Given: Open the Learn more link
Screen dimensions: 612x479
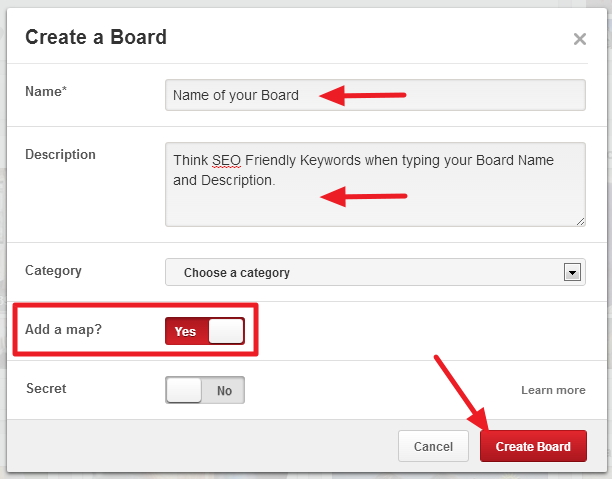Looking at the screenshot, I should click(x=553, y=390).
